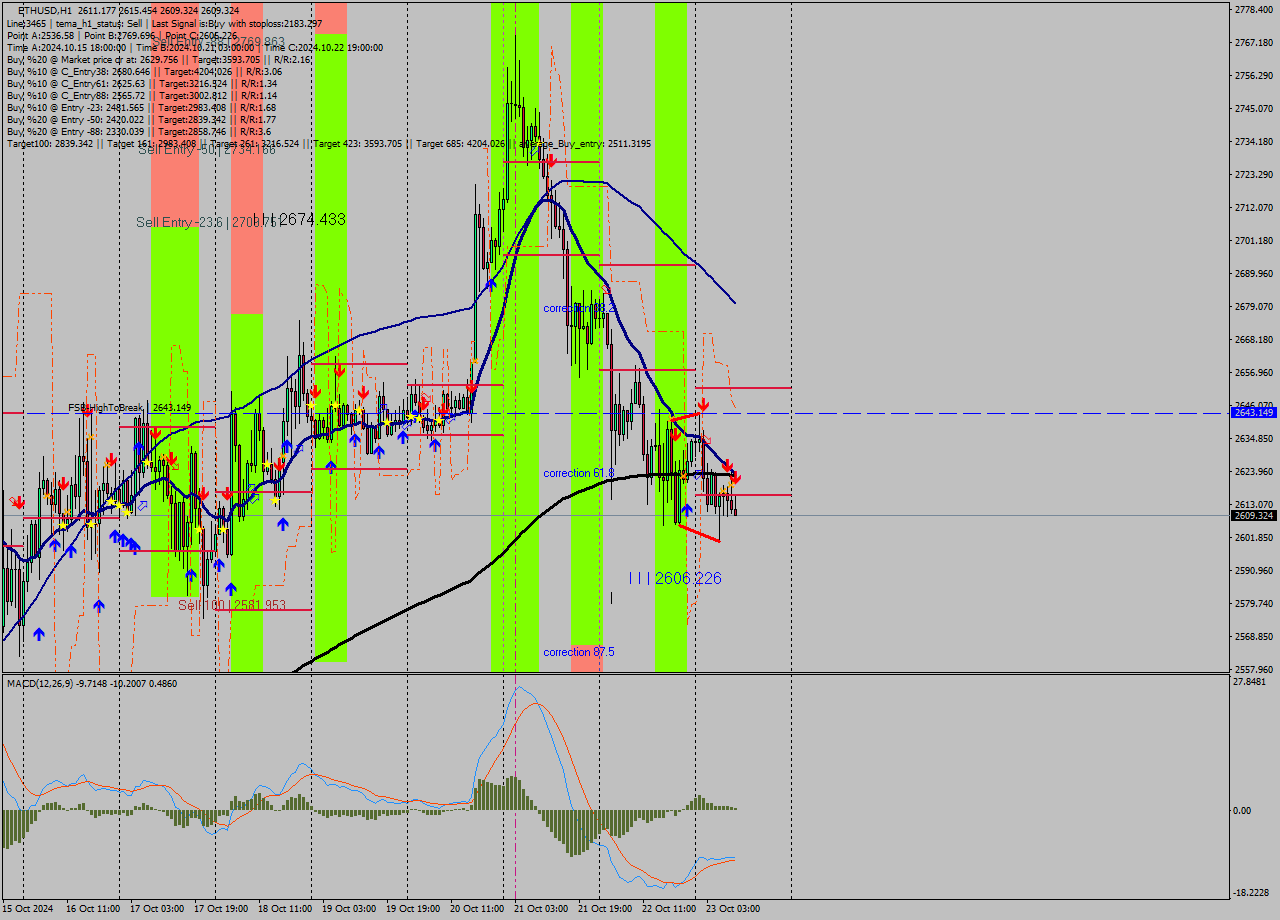
Task: Click the 27.8481 MACD scale value
Action: (x=1251, y=681)
